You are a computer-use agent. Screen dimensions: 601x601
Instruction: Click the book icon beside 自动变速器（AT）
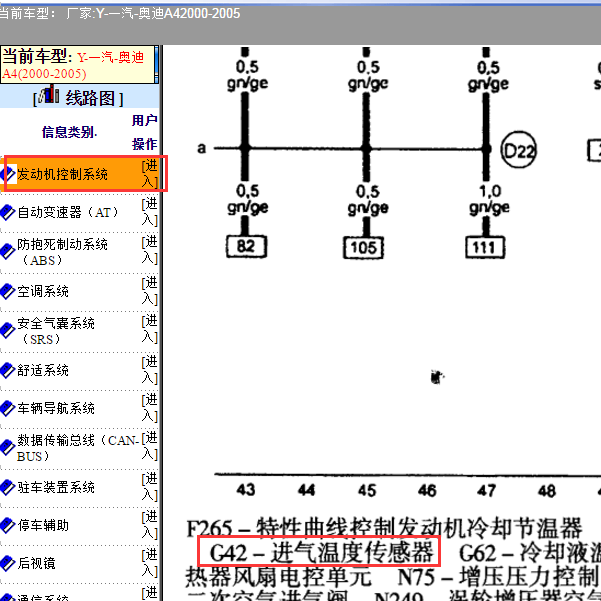point(8,212)
